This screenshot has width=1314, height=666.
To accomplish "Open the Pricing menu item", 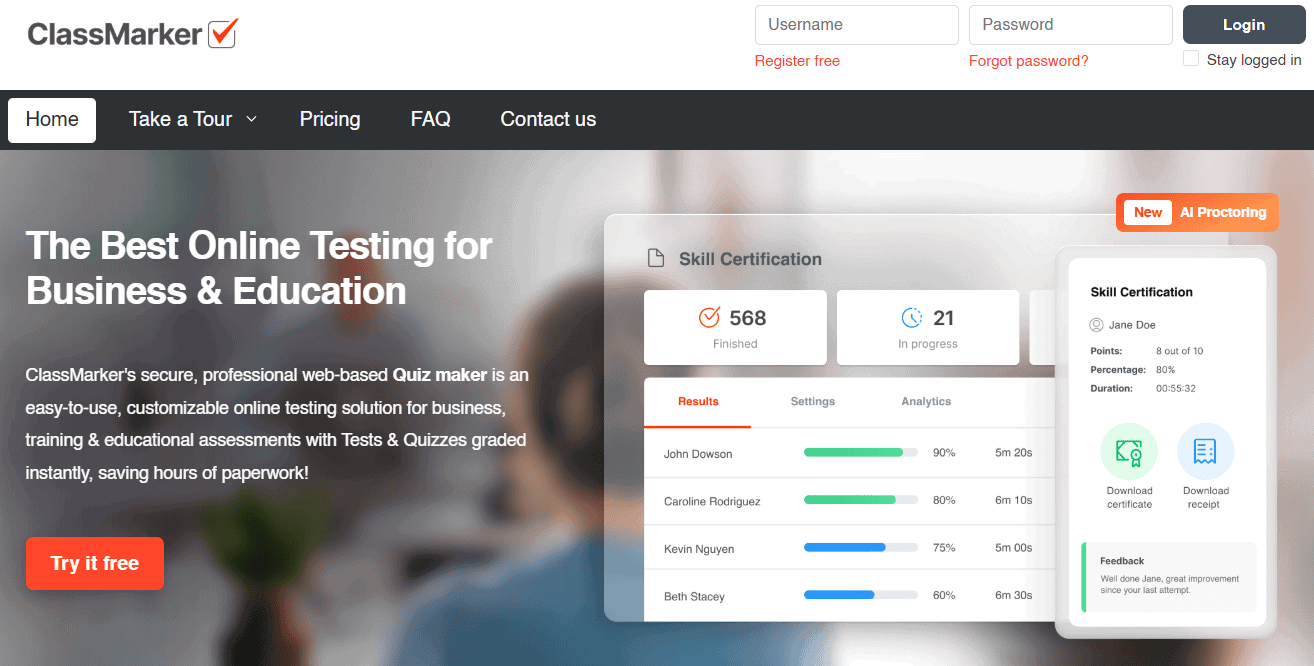I will [330, 119].
